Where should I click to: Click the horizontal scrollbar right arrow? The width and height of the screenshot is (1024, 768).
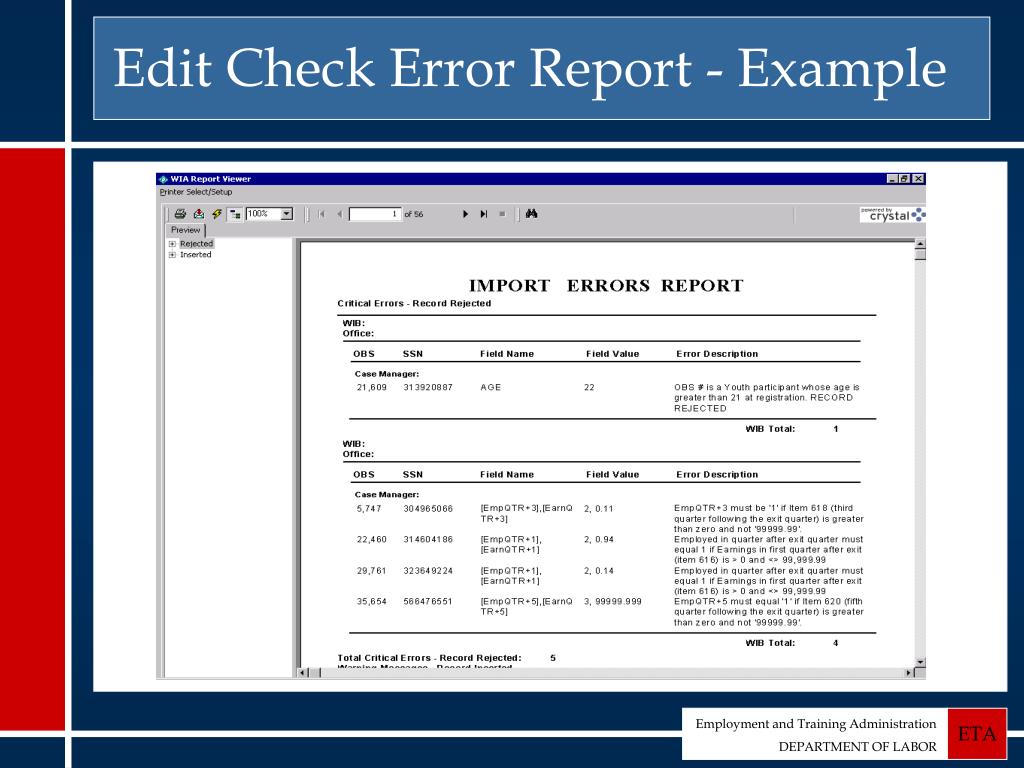pyautogui.click(x=909, y=673)
